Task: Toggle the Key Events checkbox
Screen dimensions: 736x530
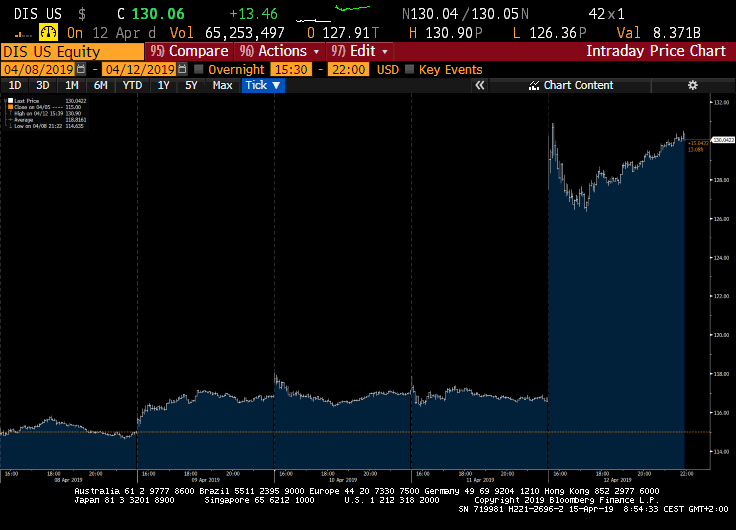Action: pos(409,69)
